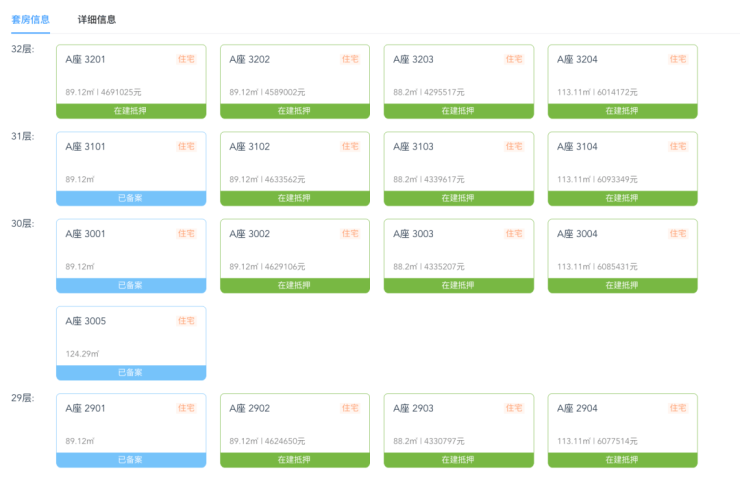Open the A座 3005 unit card
Screen dimensions: 740x488
[131, 336]
